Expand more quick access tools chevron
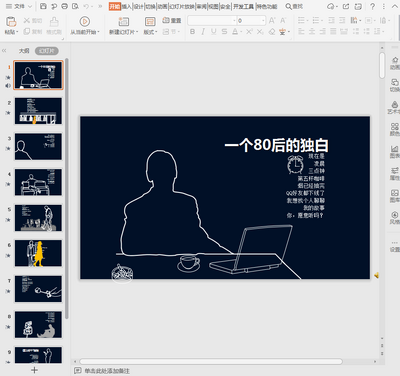Image resolution: width=400 pixels, height=376 pixels. 100,6
